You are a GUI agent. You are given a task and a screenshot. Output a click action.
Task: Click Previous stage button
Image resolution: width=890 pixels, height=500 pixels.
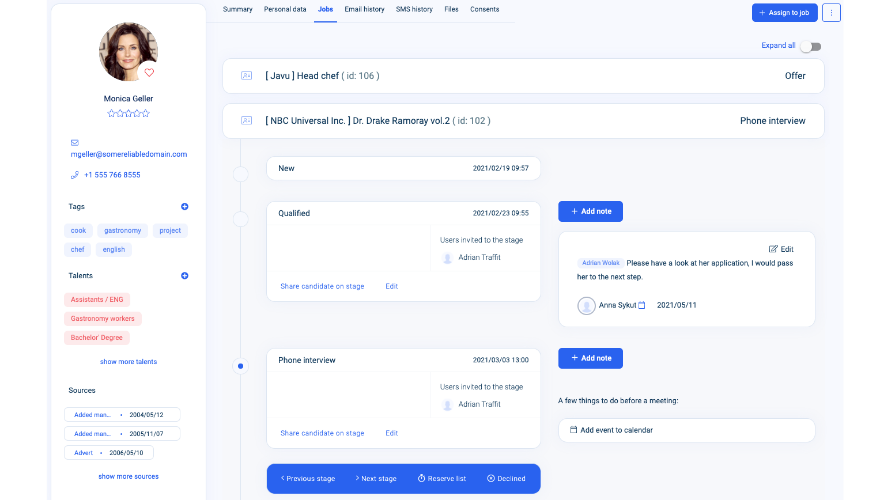(308, 478)
